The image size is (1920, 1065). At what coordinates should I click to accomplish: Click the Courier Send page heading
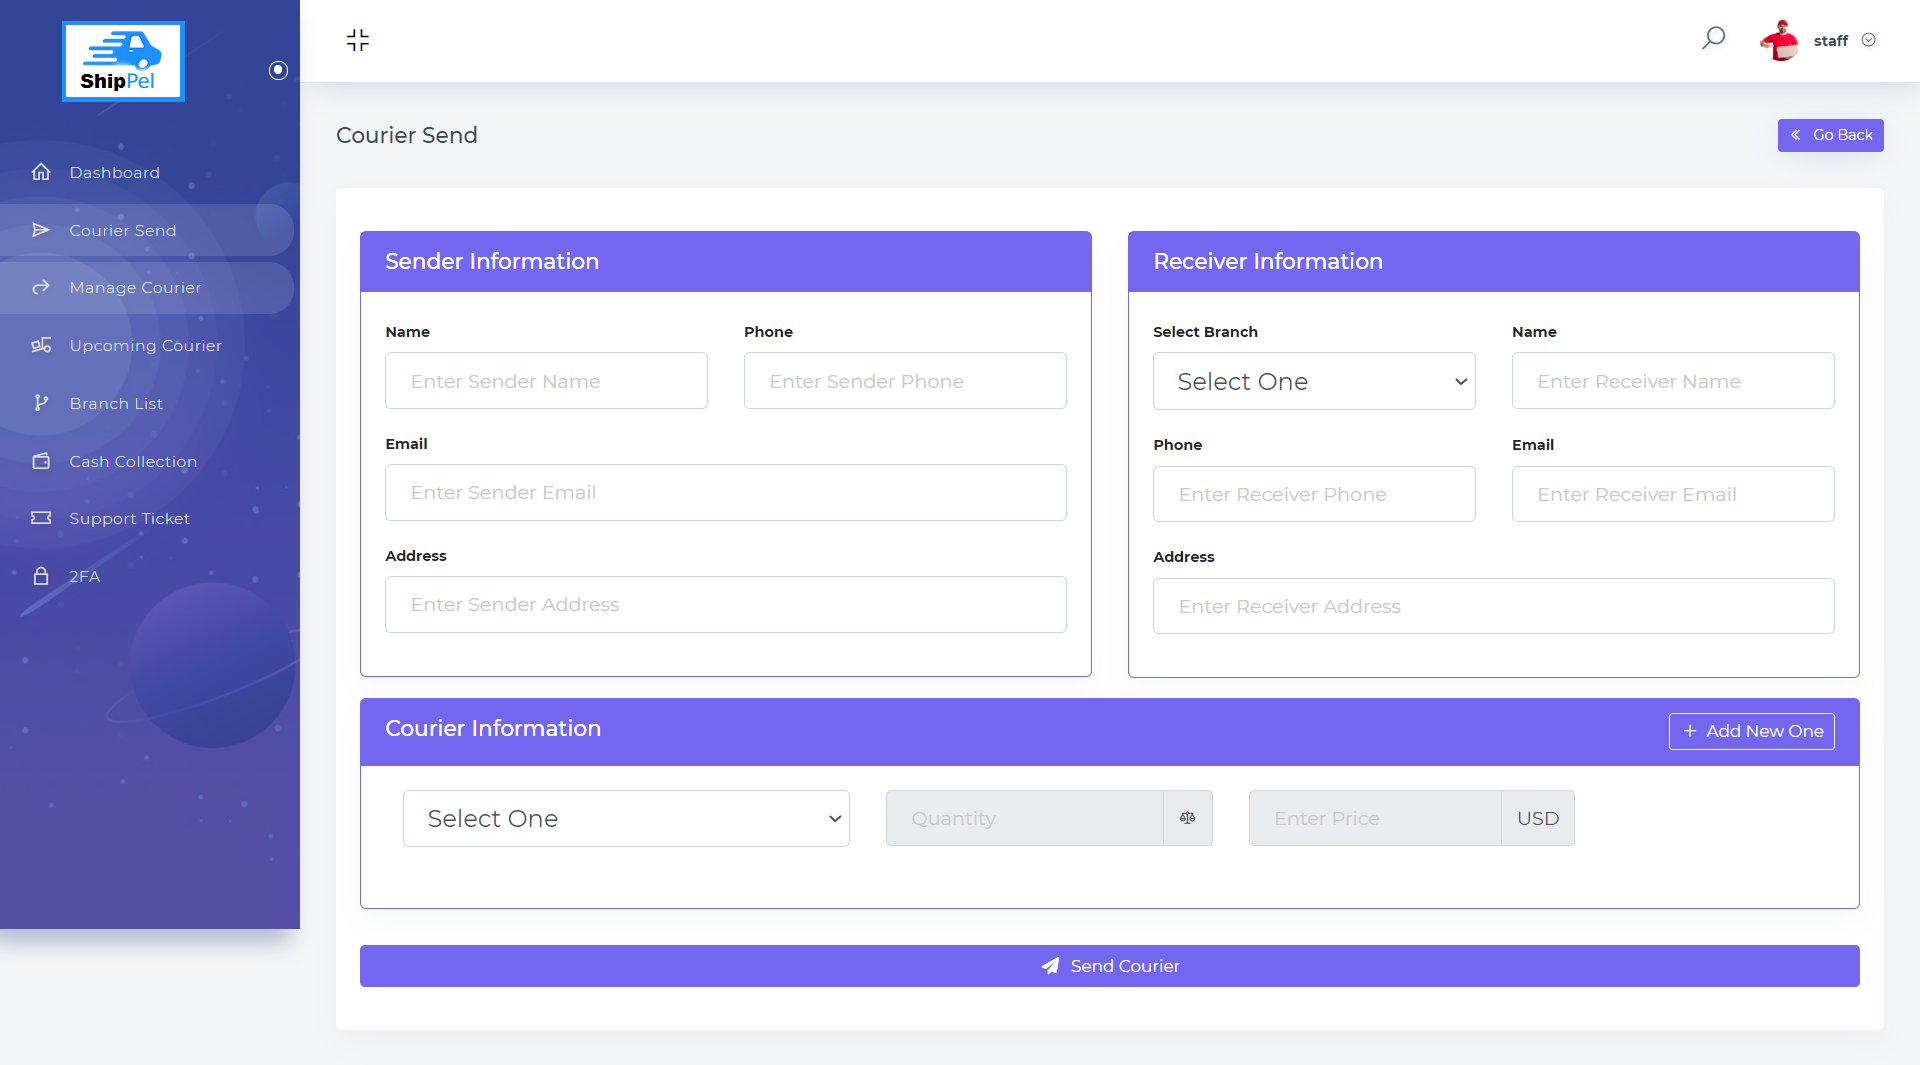[x=407, y=135]
